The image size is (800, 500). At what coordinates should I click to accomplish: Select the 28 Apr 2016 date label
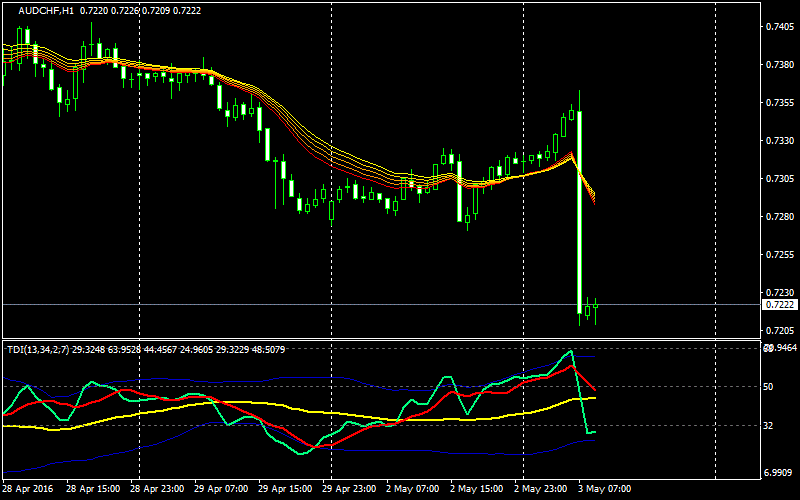click(x=29, y=490)
